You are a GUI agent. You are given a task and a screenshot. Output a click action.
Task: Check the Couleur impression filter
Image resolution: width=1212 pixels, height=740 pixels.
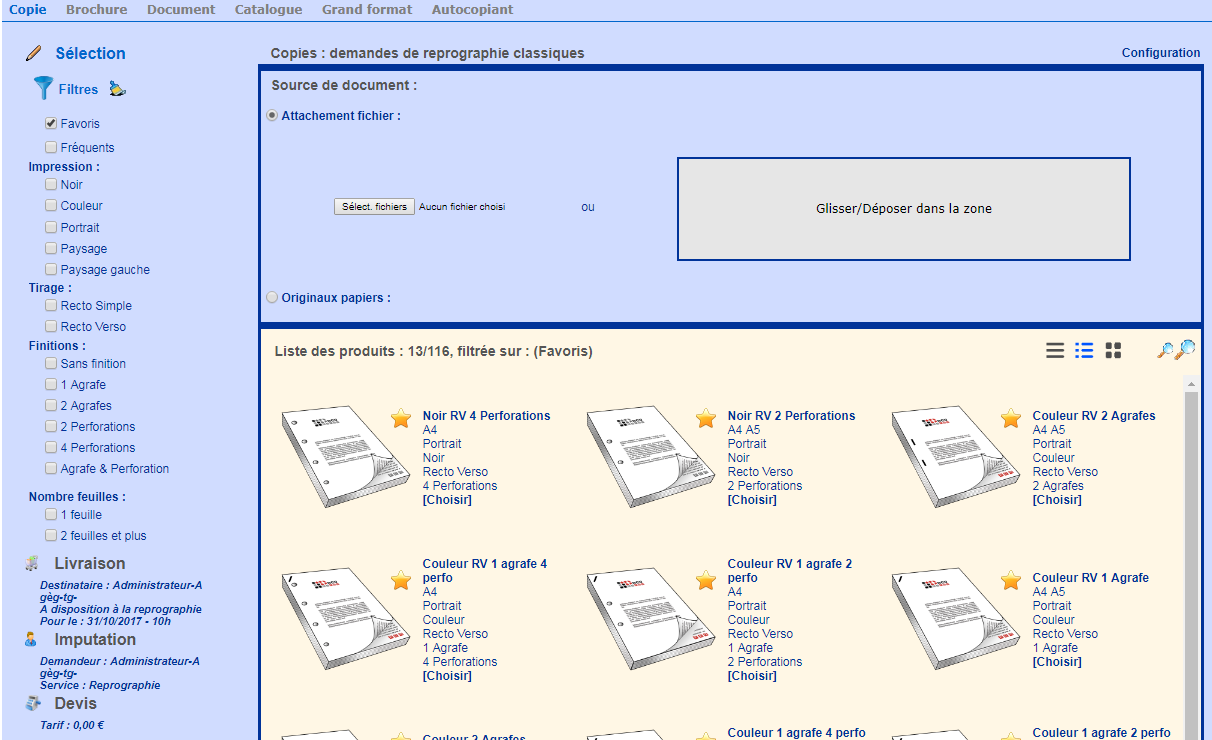(51, 205)
